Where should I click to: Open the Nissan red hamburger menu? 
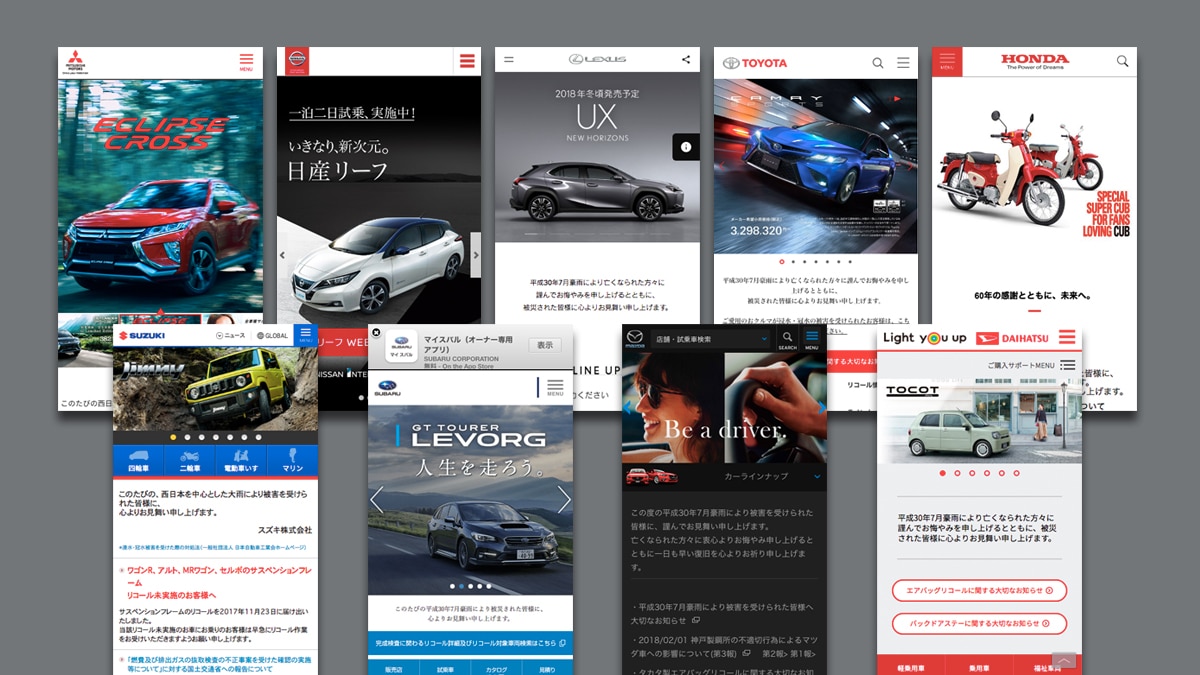pyautogui.click(x=467, y=61)
